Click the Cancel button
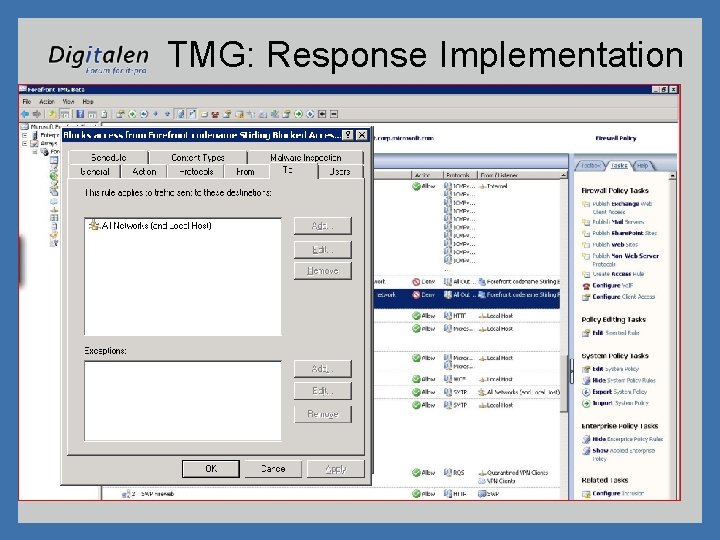This screenshot has height=540, width=720. (x=273, y=469)
